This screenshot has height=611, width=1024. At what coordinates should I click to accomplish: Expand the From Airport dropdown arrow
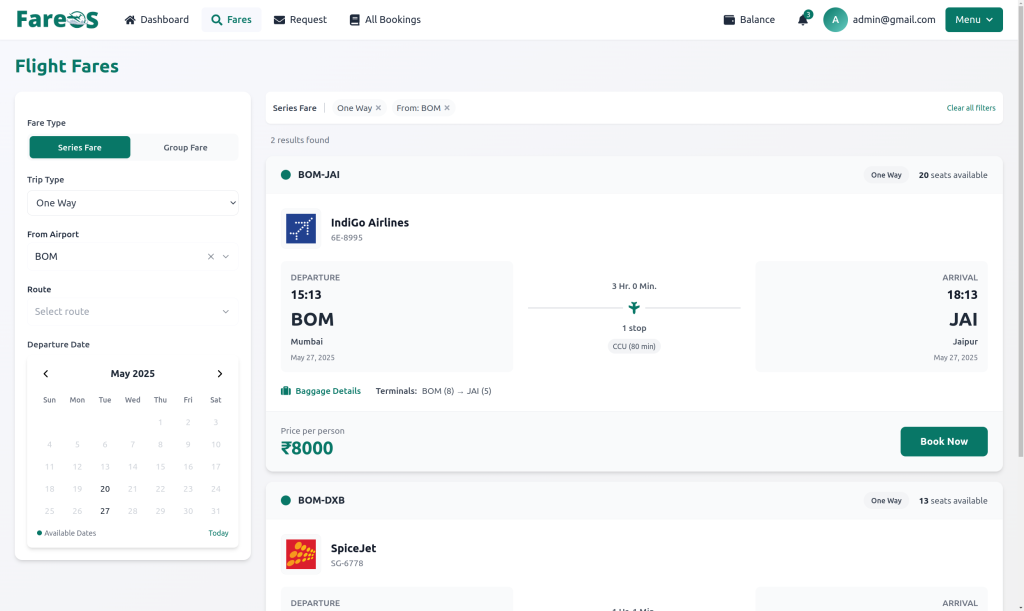point(226,257)
